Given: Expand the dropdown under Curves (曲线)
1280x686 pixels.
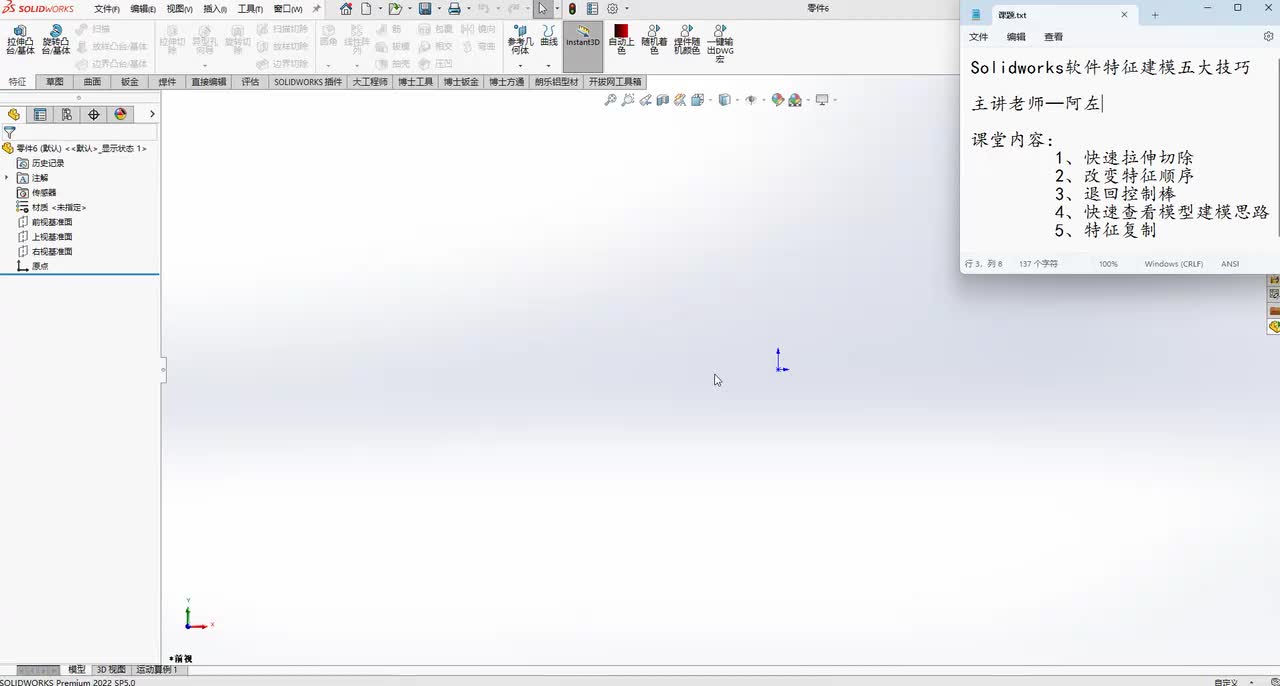Looking at the screenshot, I should point(549,66).
